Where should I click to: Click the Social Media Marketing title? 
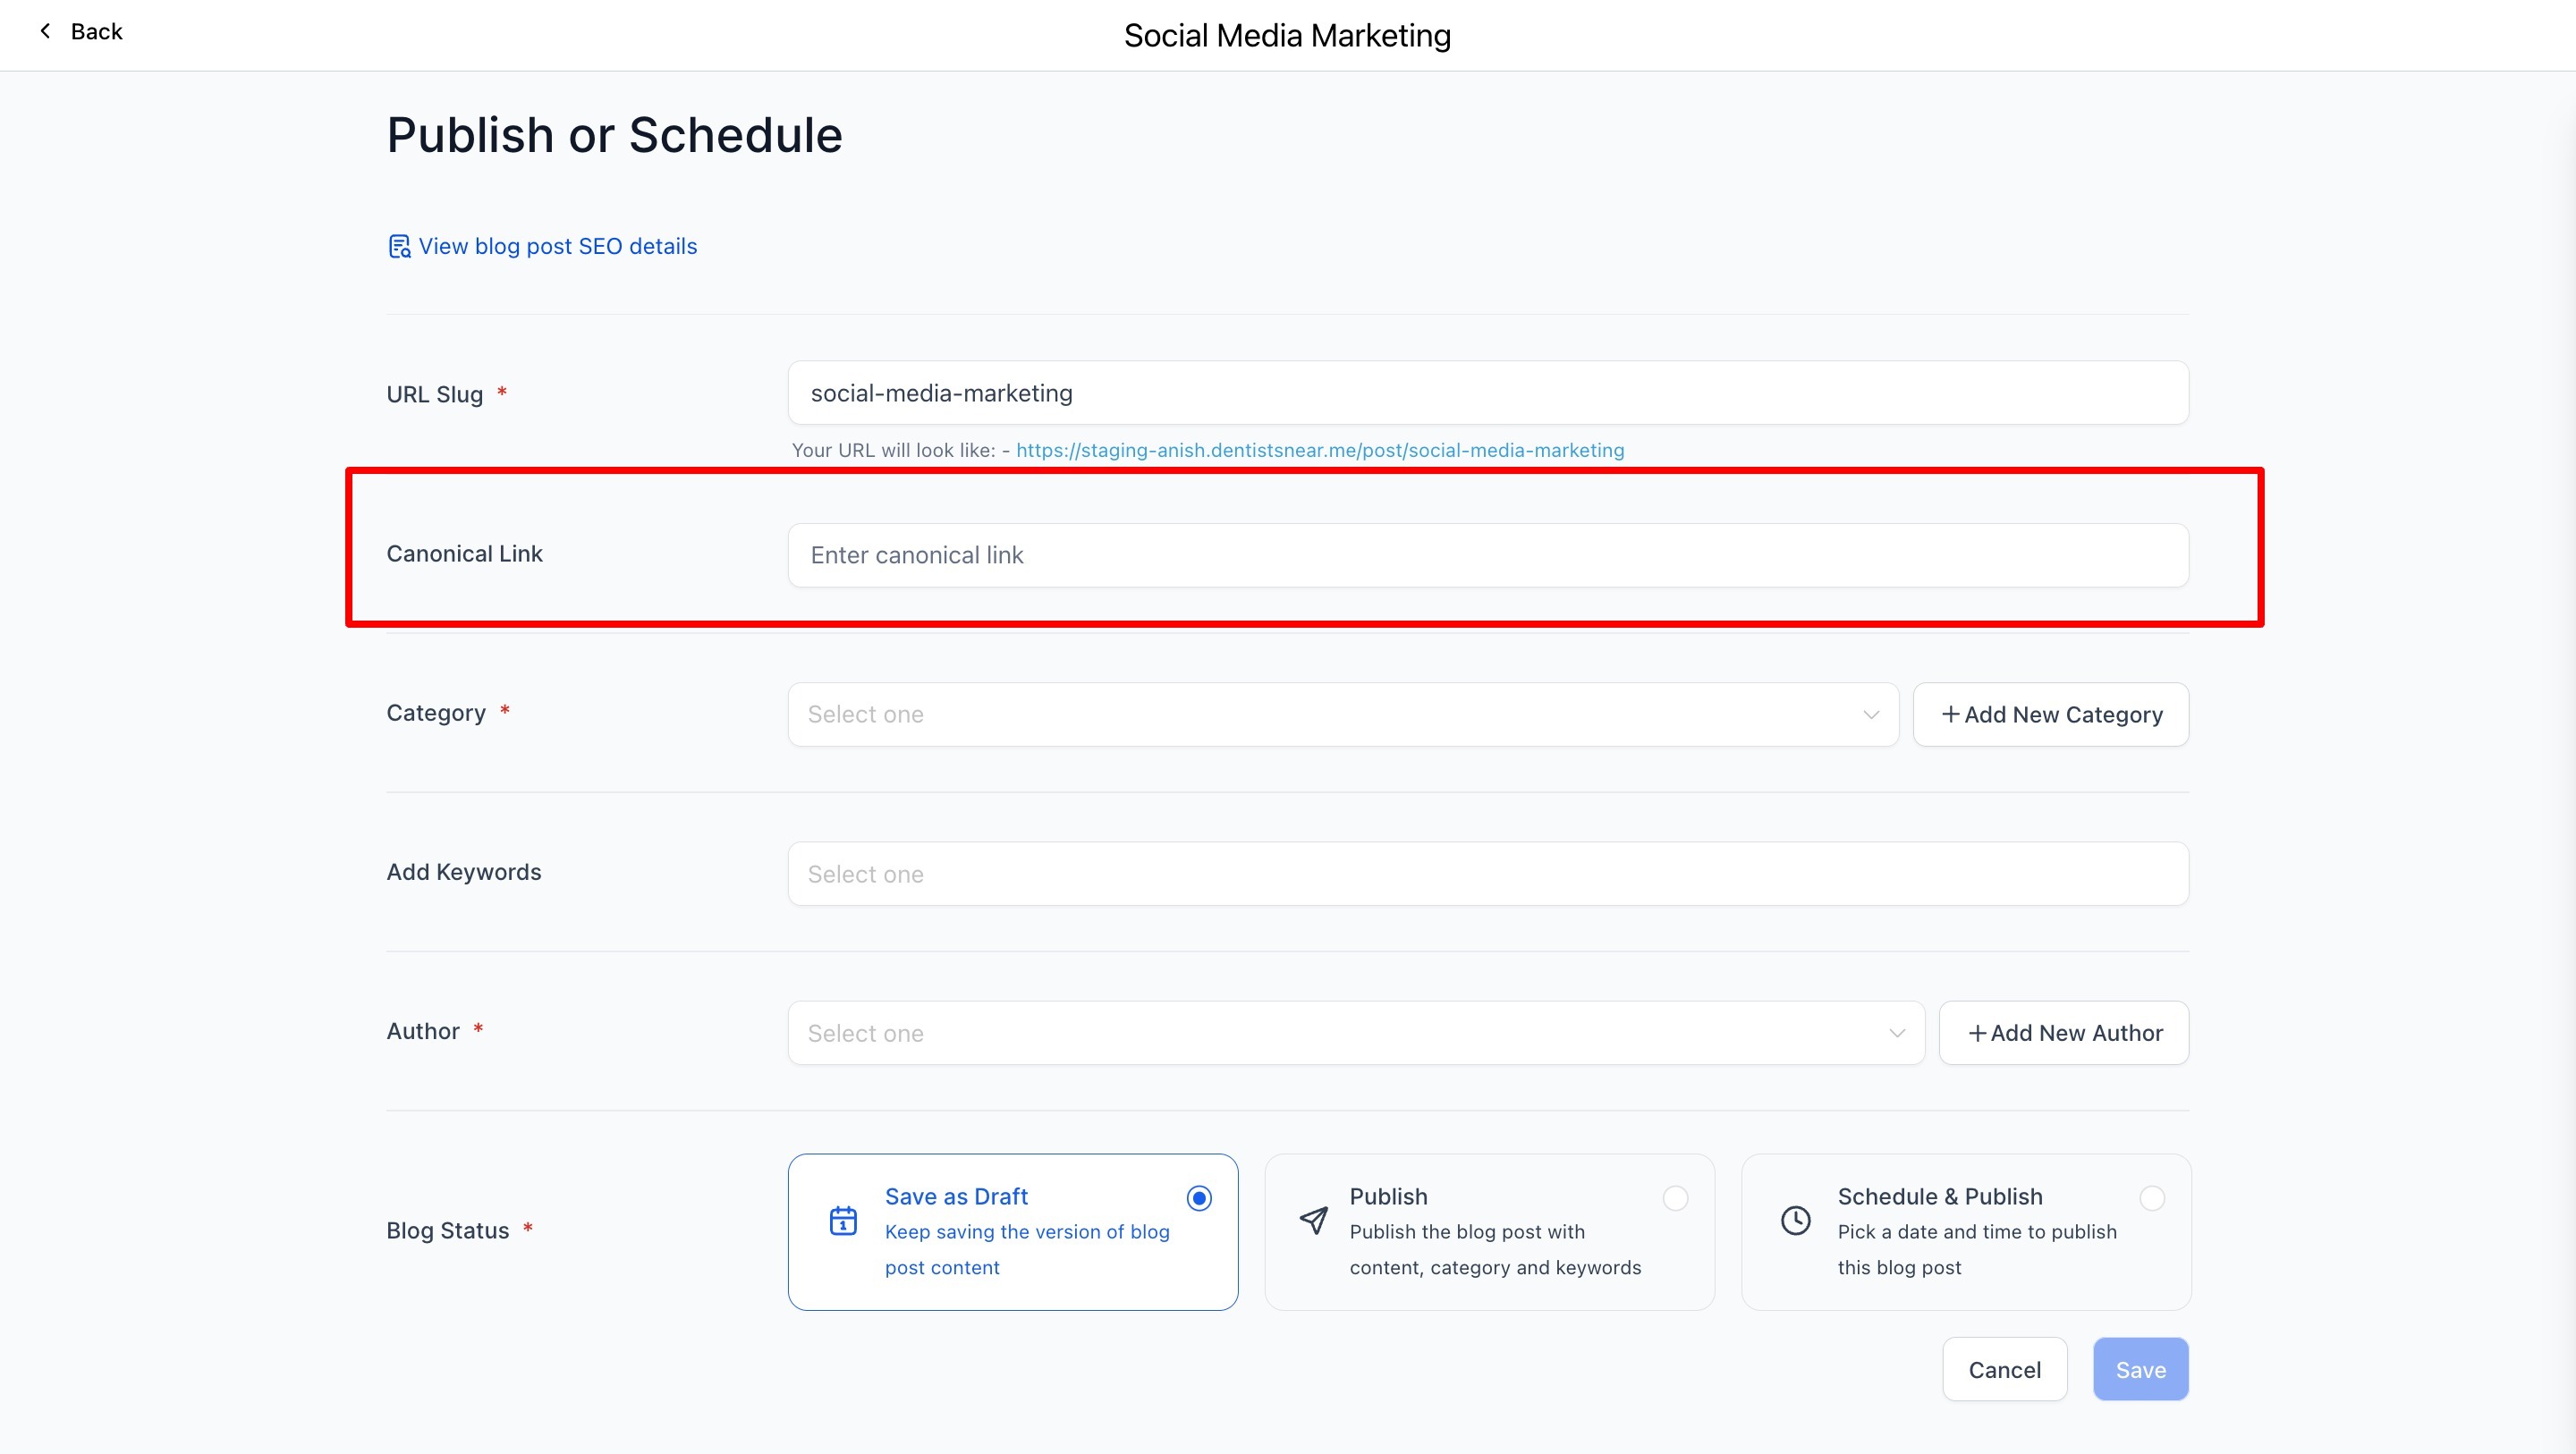click(x=1287, y=36)
